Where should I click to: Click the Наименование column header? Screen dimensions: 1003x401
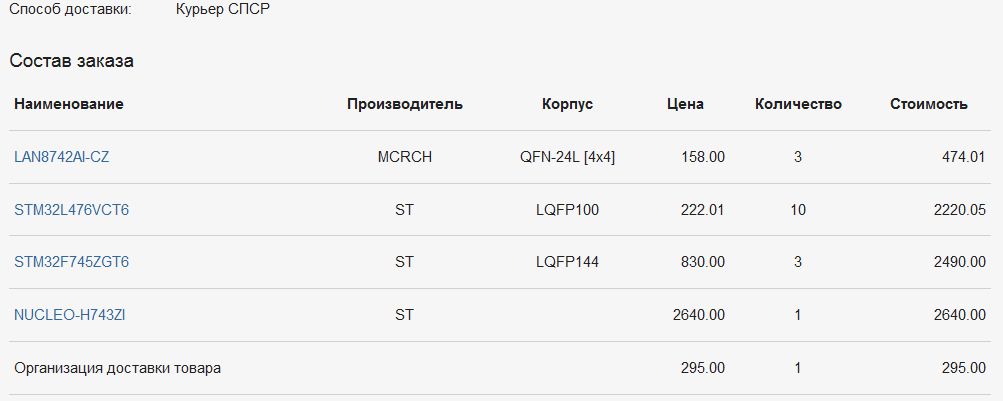[x=69, y=104]
